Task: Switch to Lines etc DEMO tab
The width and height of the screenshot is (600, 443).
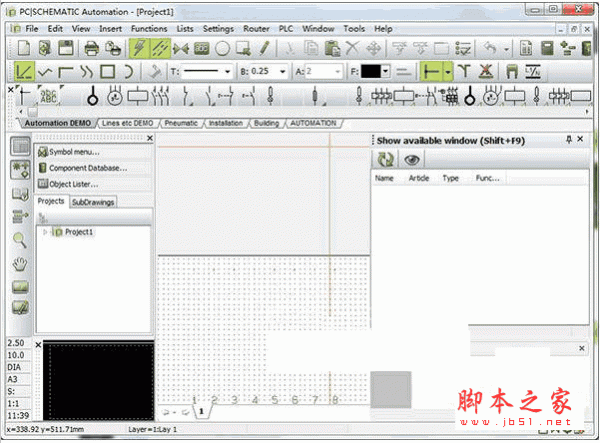Action: pos(127,123)
